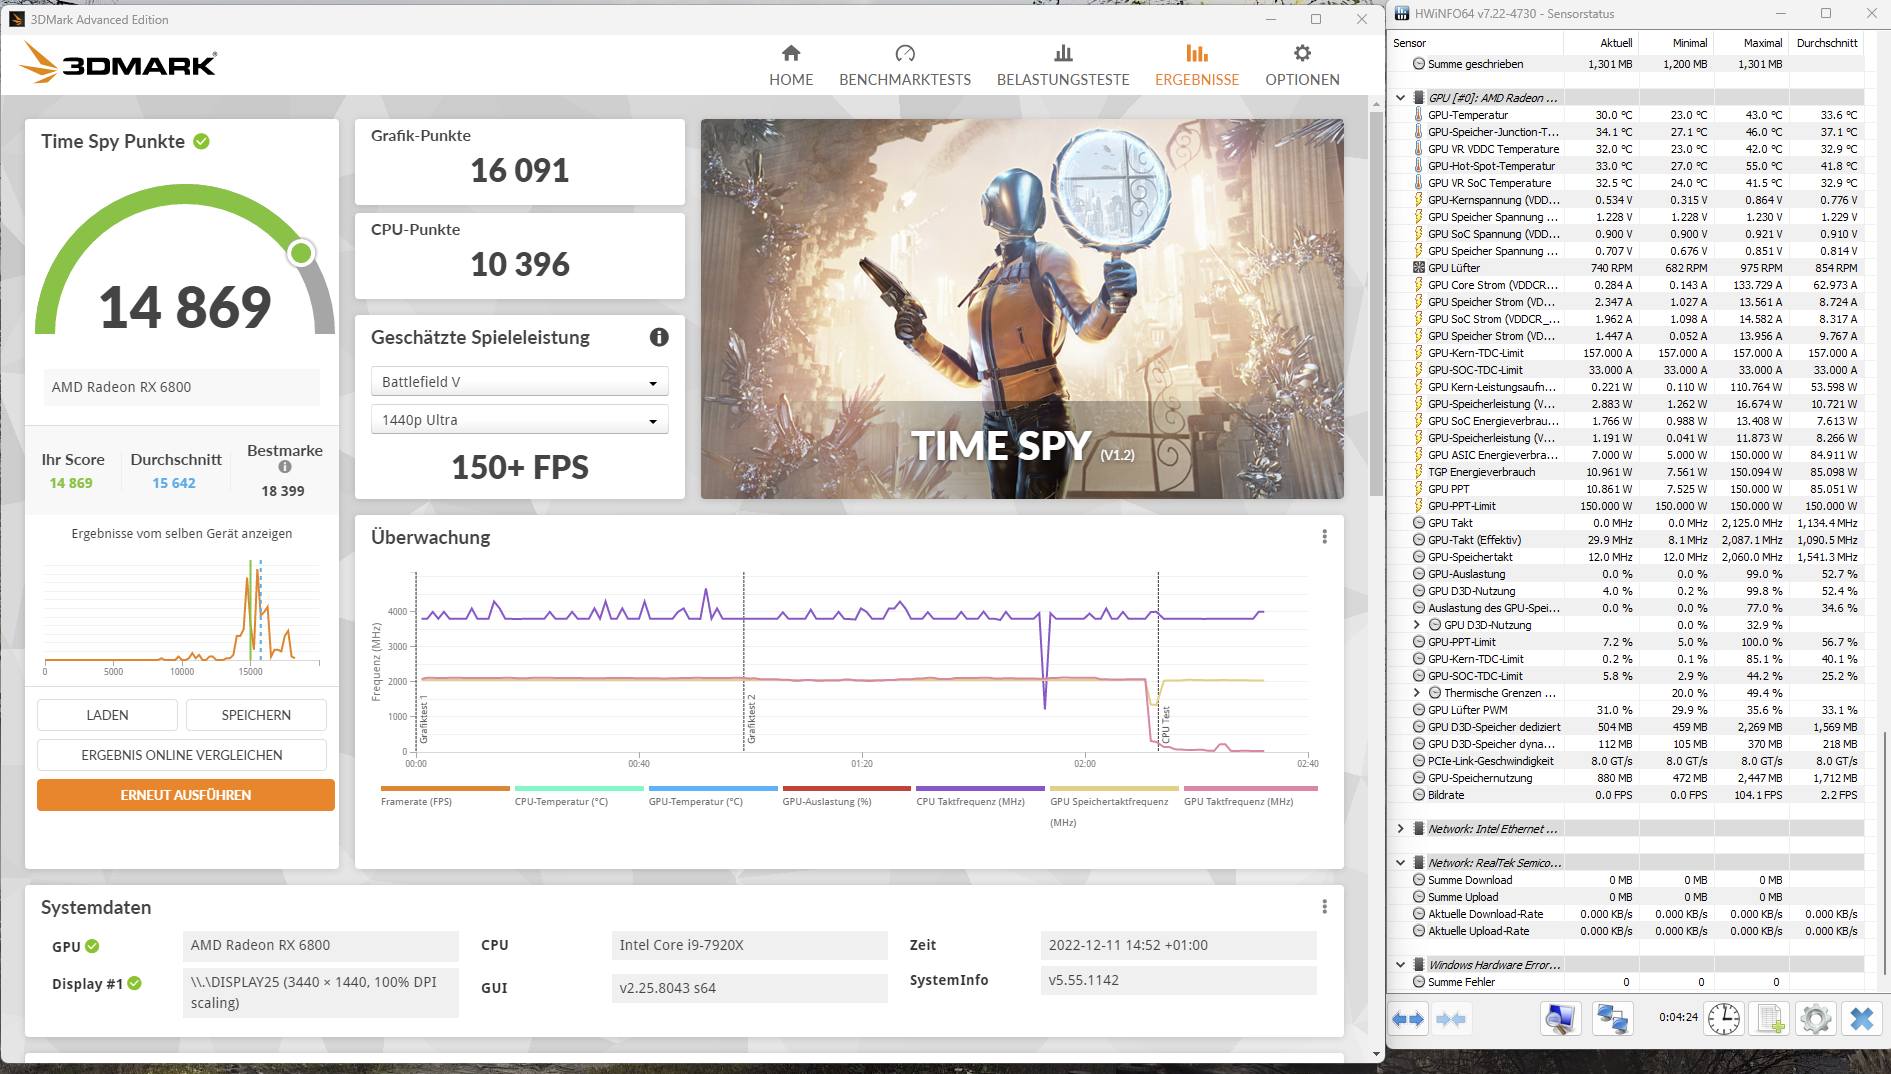Click the green check icon beside GPU label

click(x=92, y=946)
